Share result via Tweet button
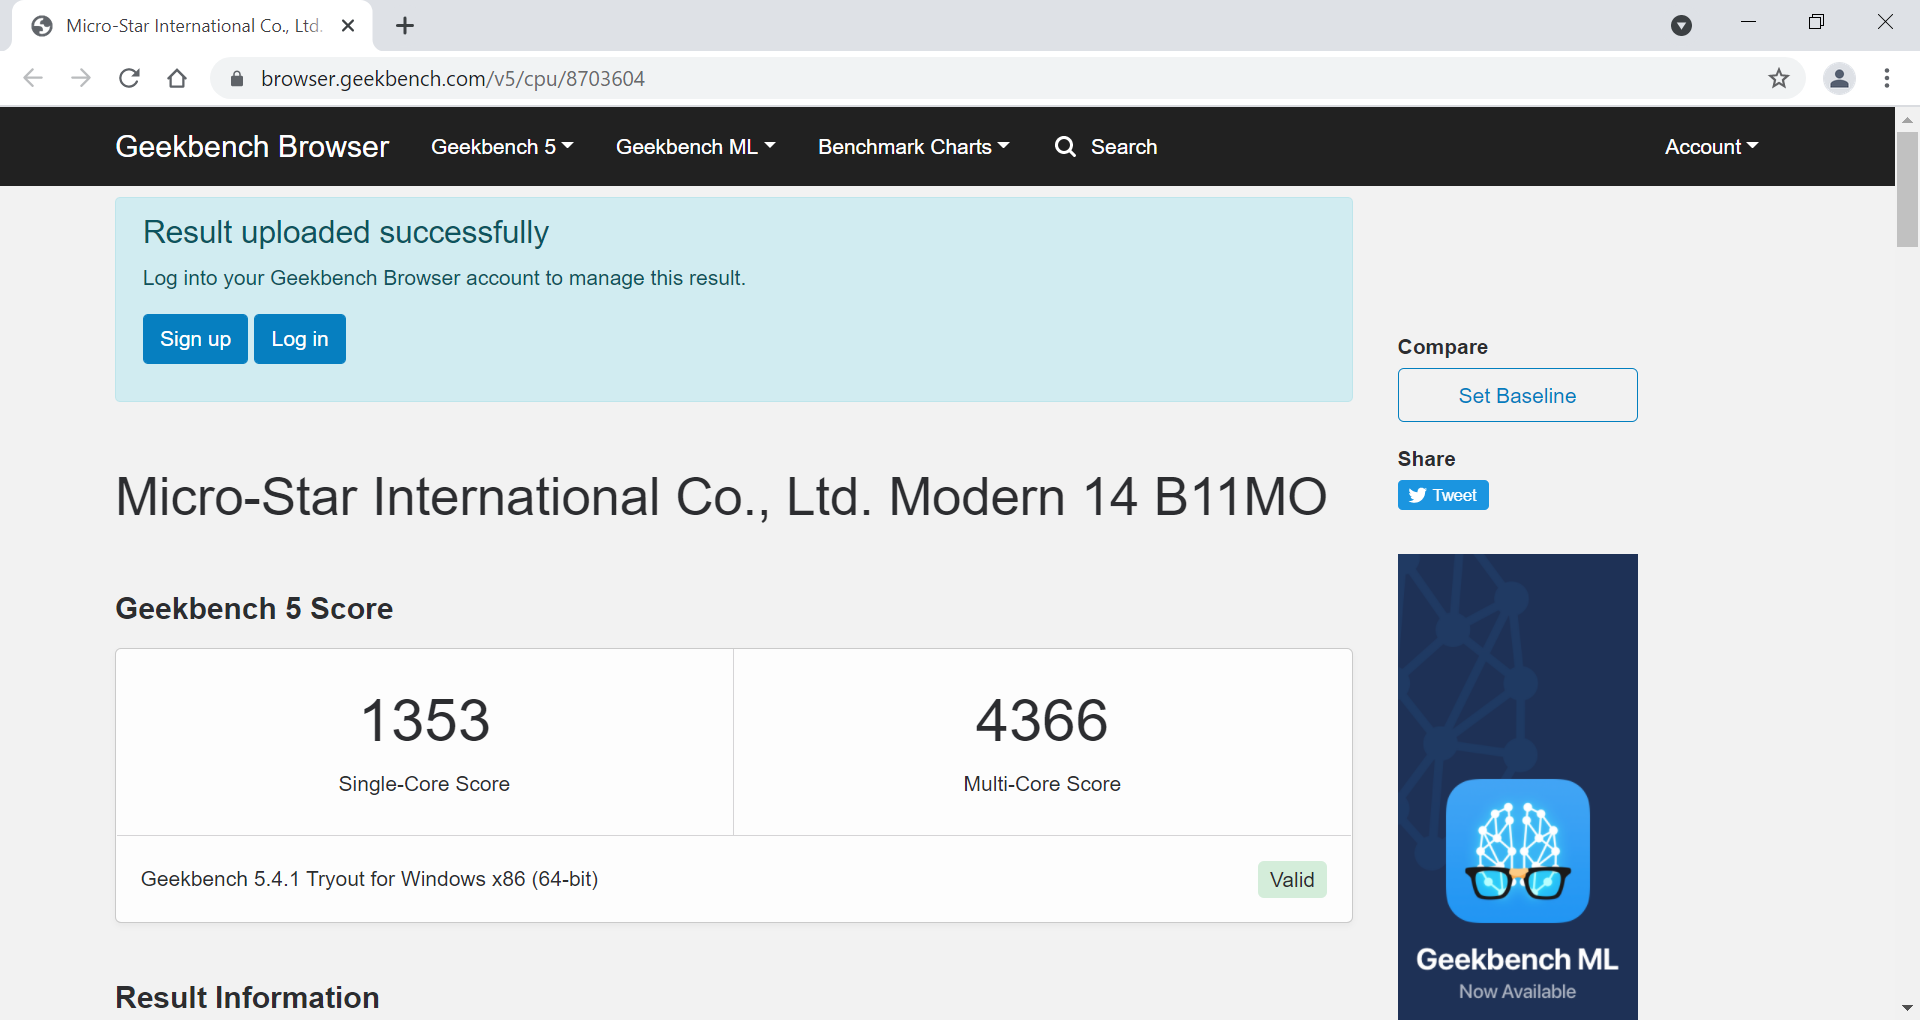Image resolution: width=1920 pixels, height=1020 pixels. (1443, 495)
